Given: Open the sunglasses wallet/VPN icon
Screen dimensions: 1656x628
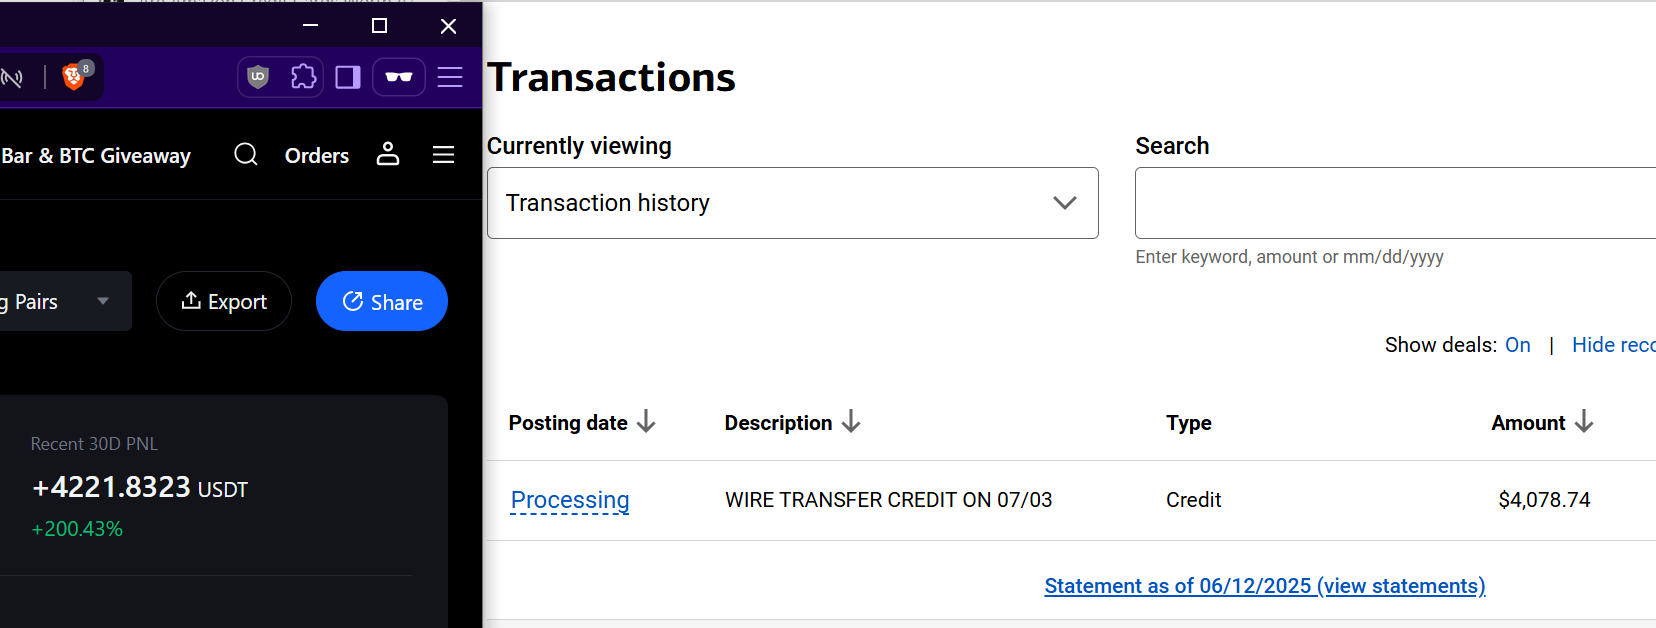Looking at the screenshot, I should point(399,77).
